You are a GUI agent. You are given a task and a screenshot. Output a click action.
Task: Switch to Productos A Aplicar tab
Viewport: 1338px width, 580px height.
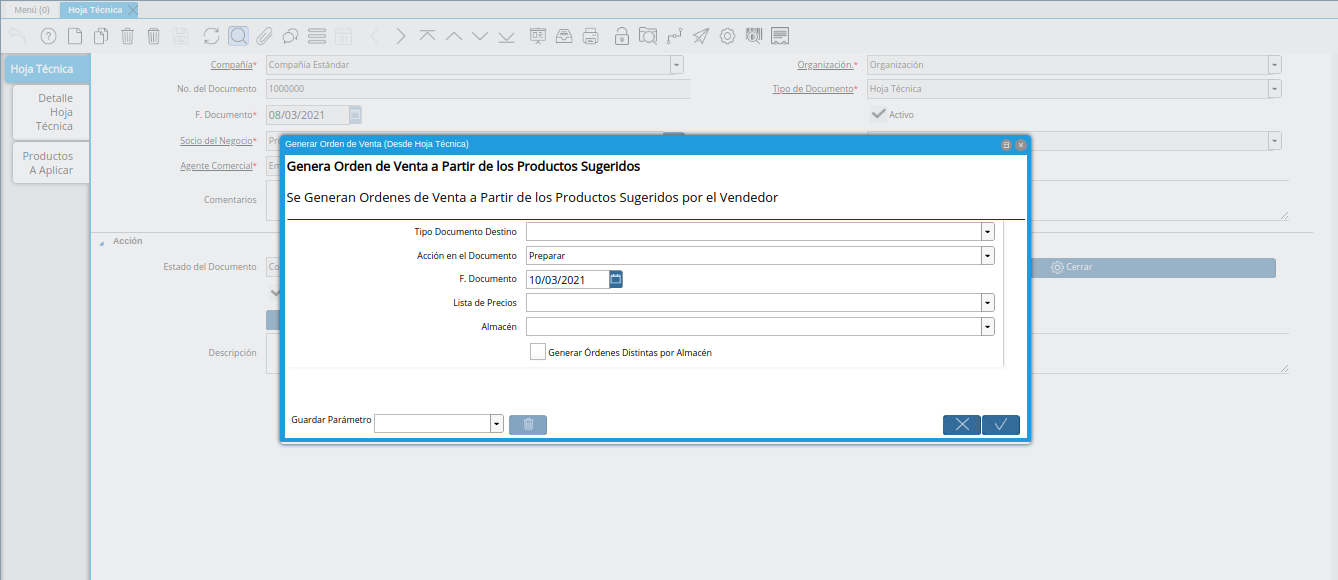pyautogui.click(x=50, y=163)
